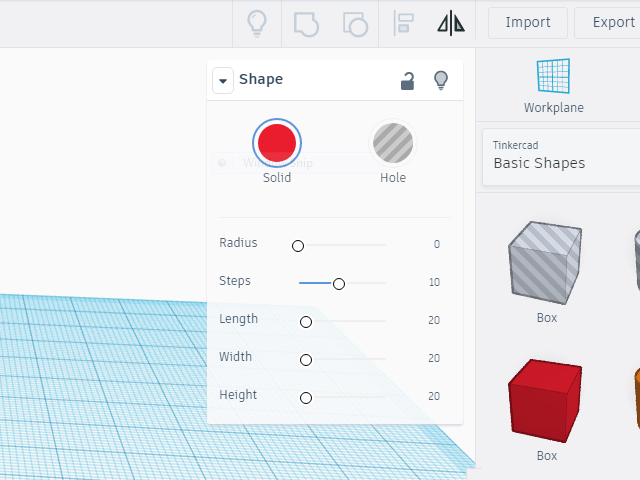
Task: Click the Length slider handle
Action: click(306, 322)
